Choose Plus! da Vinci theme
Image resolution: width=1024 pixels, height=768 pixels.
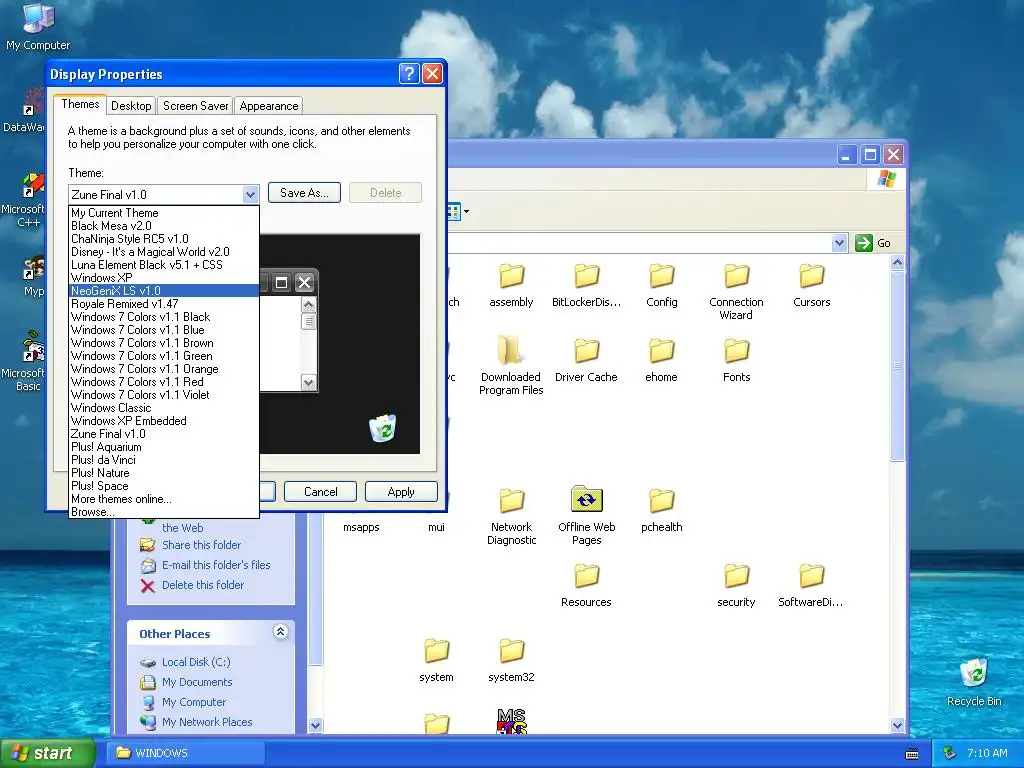coord(164,460)
